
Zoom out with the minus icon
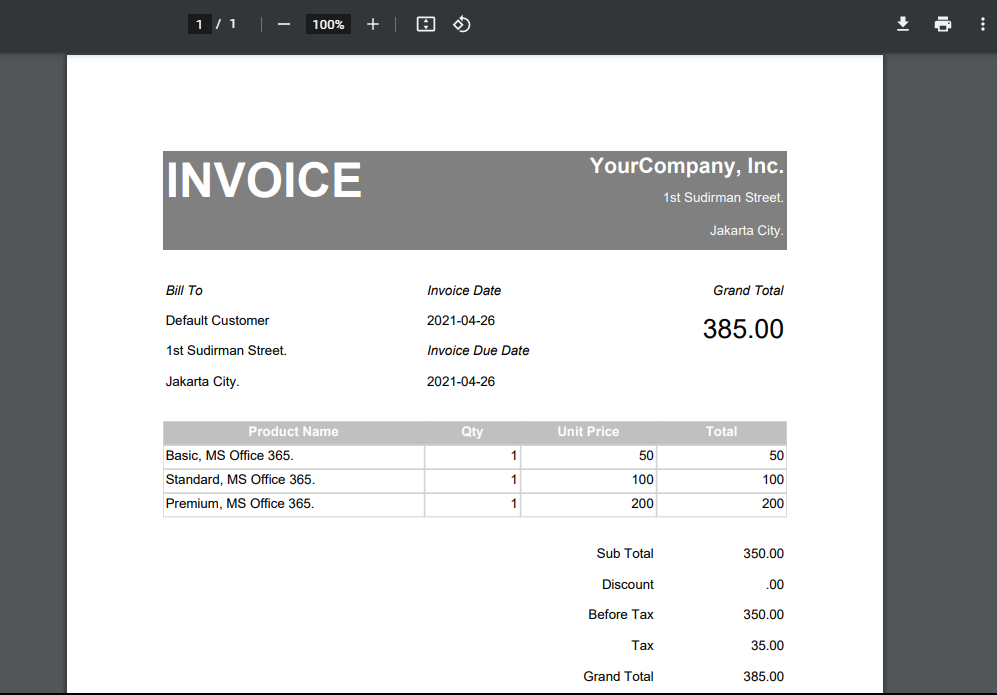(x=284, y=24)
